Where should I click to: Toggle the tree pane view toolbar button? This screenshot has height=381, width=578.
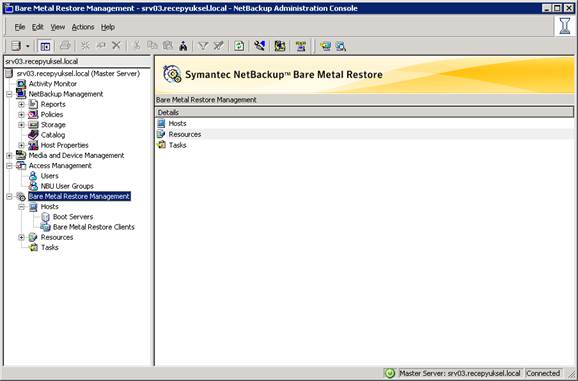click(45, 46)
